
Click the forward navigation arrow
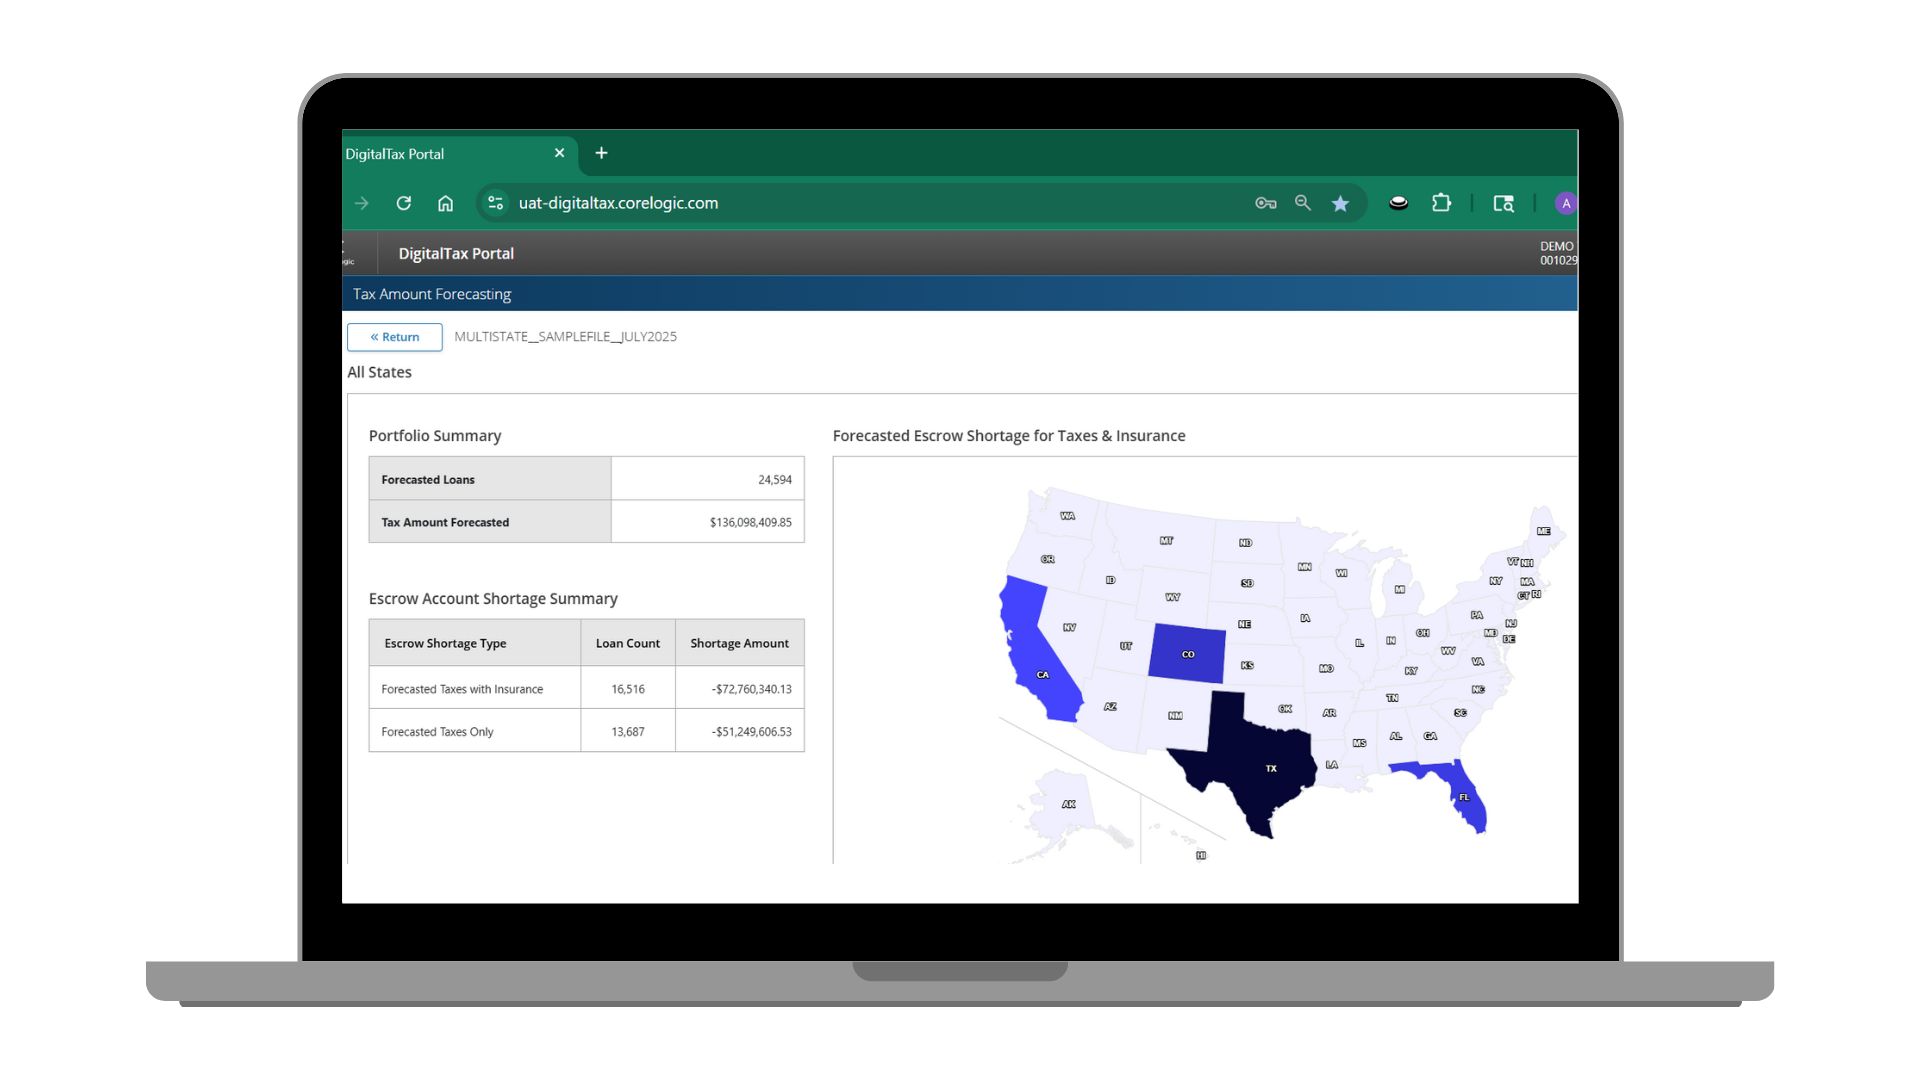click(362, 203)
